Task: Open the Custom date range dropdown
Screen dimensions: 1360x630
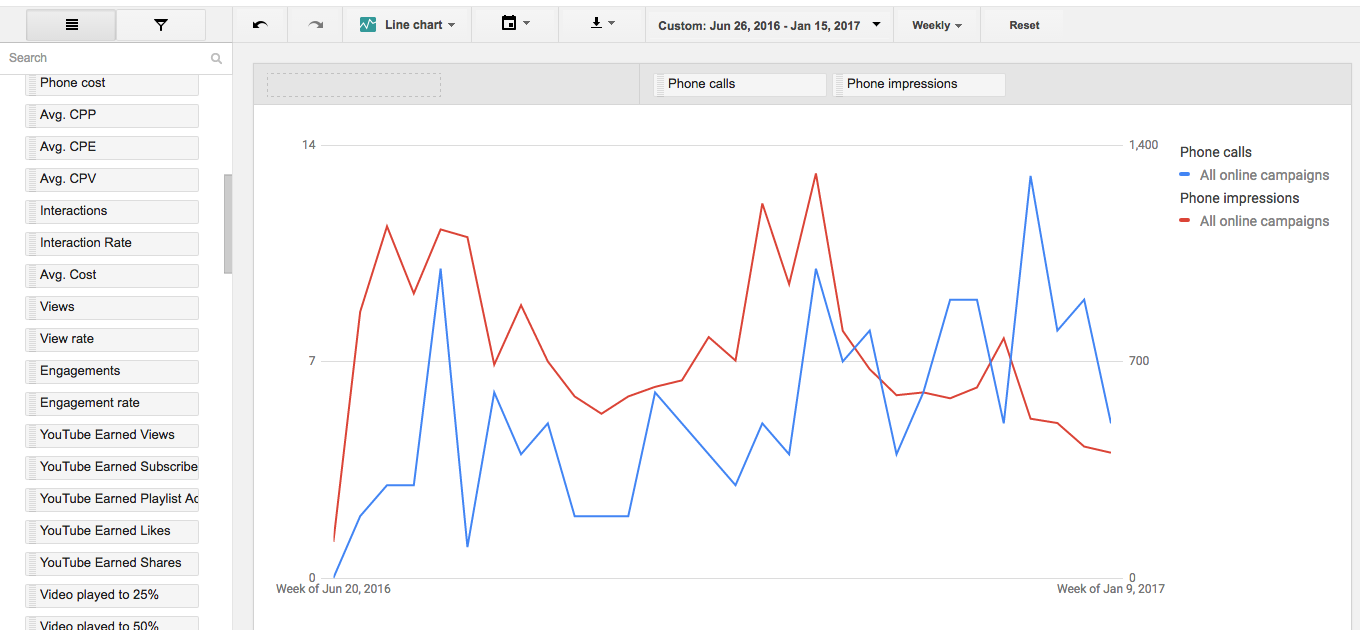Action: [x=768, y=25]
